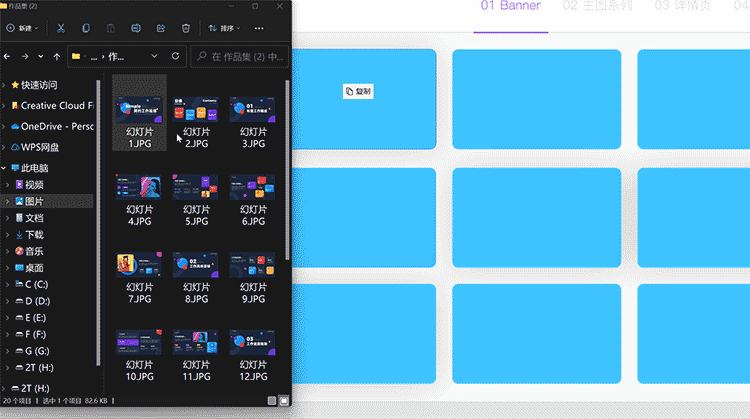The image size is (750, 419).
Task: Expand the address bar history dropdown
Action: coord(154,56)
